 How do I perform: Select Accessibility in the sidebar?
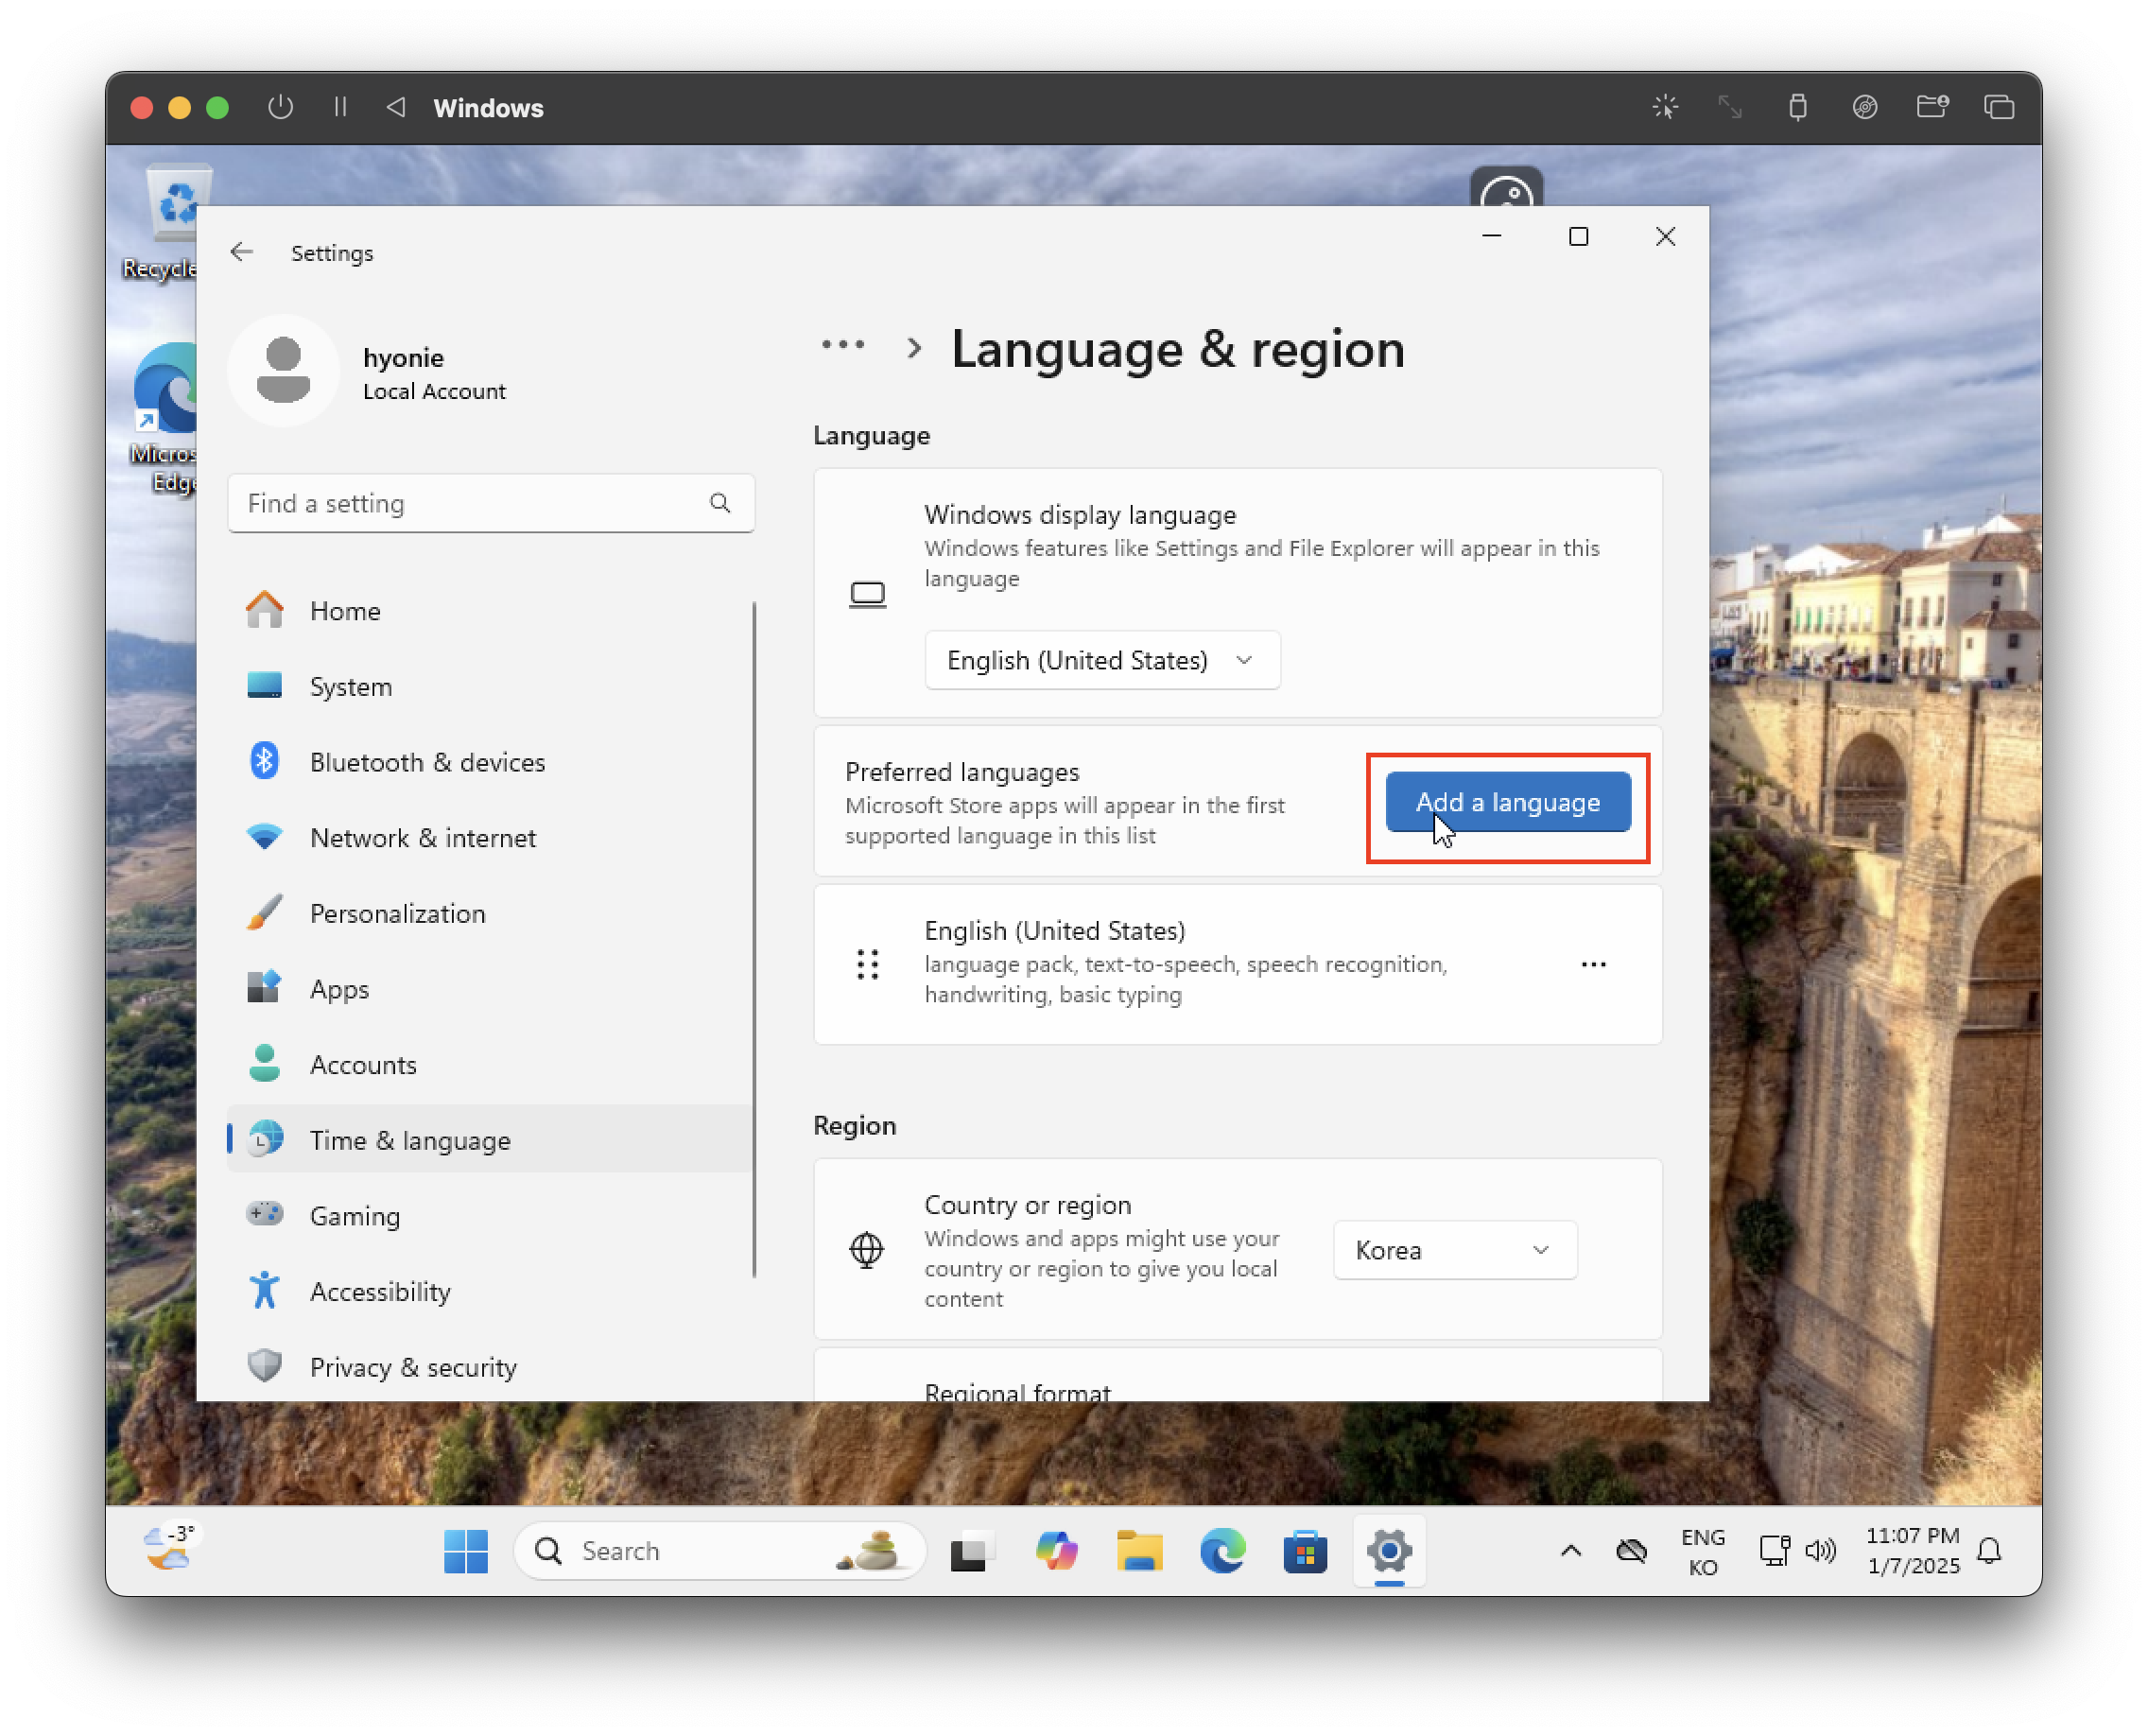point(380,1291)
